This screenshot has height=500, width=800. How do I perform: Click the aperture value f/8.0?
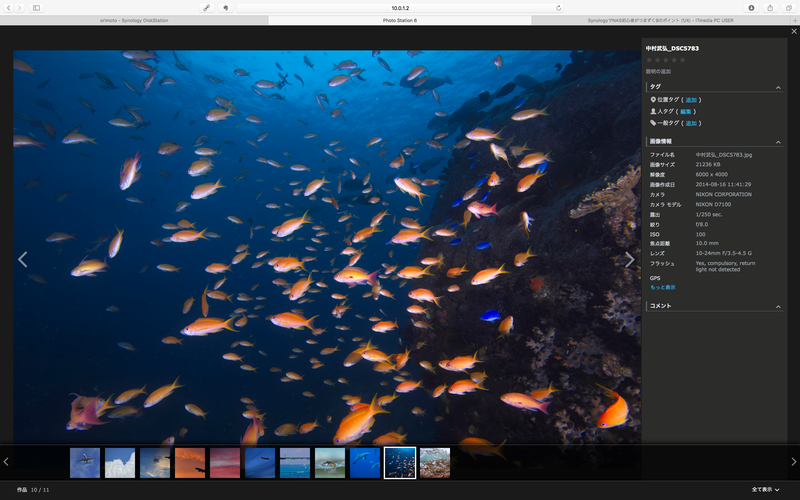point(702,224)
